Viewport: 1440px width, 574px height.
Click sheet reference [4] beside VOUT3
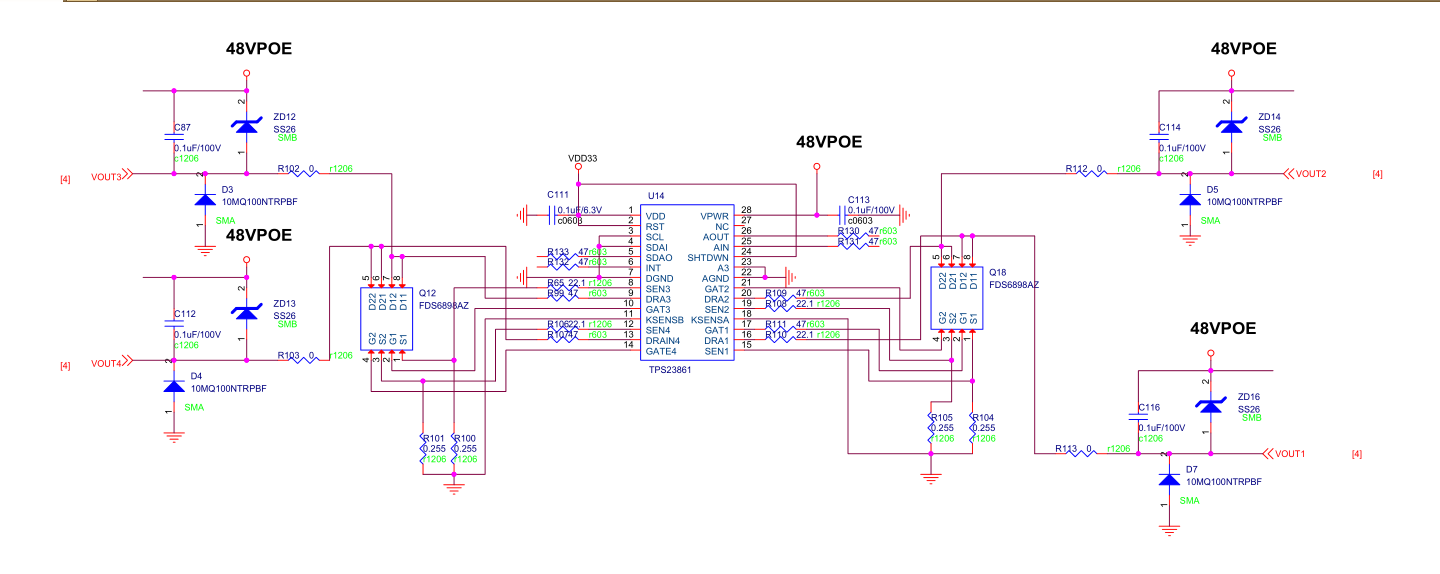coord(65,179)
